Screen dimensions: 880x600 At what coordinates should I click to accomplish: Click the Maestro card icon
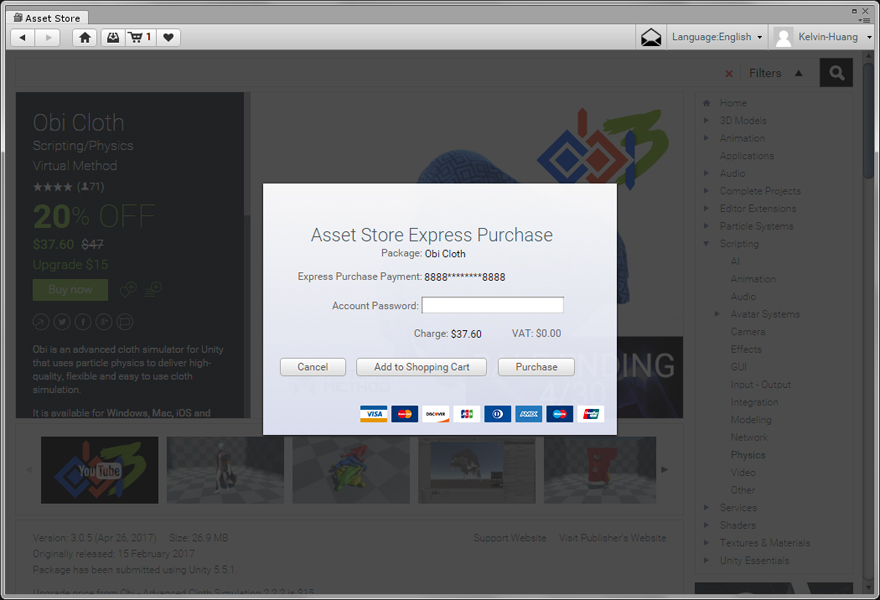click(x=560, y=414)
